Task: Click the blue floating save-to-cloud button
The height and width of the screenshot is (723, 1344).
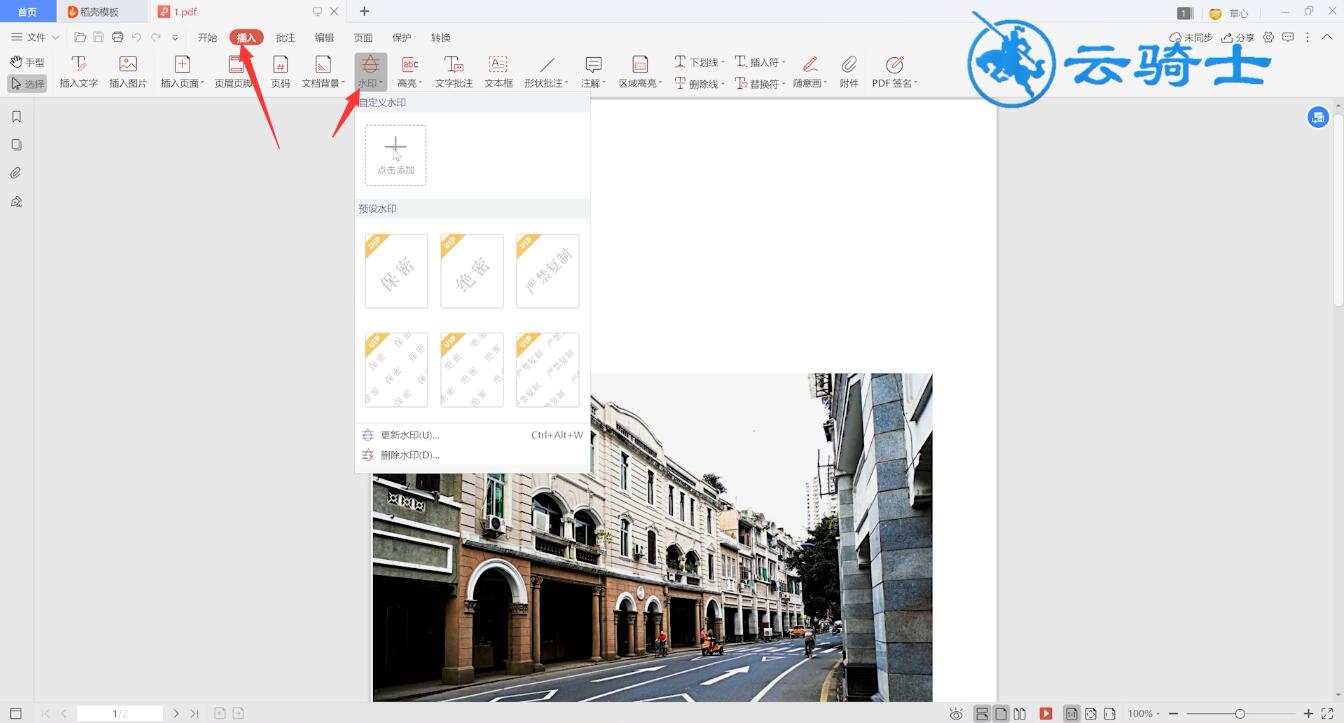Action: point(1318,117)
